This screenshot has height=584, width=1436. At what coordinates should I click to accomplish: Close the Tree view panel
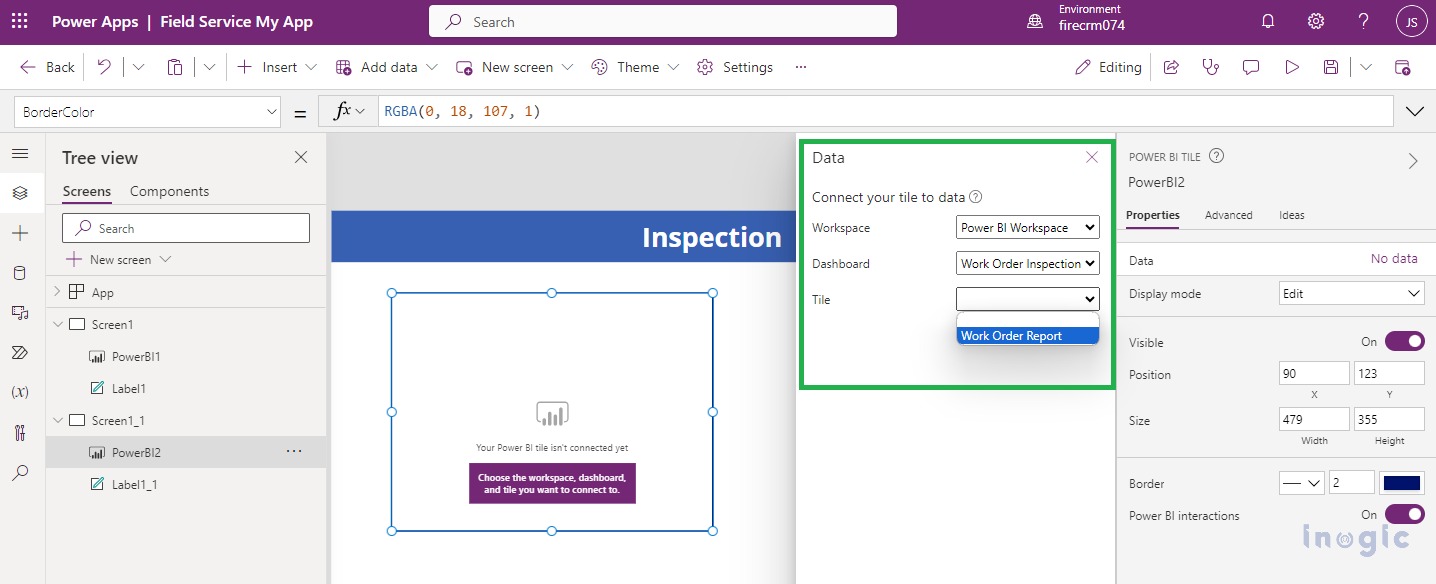301,157
